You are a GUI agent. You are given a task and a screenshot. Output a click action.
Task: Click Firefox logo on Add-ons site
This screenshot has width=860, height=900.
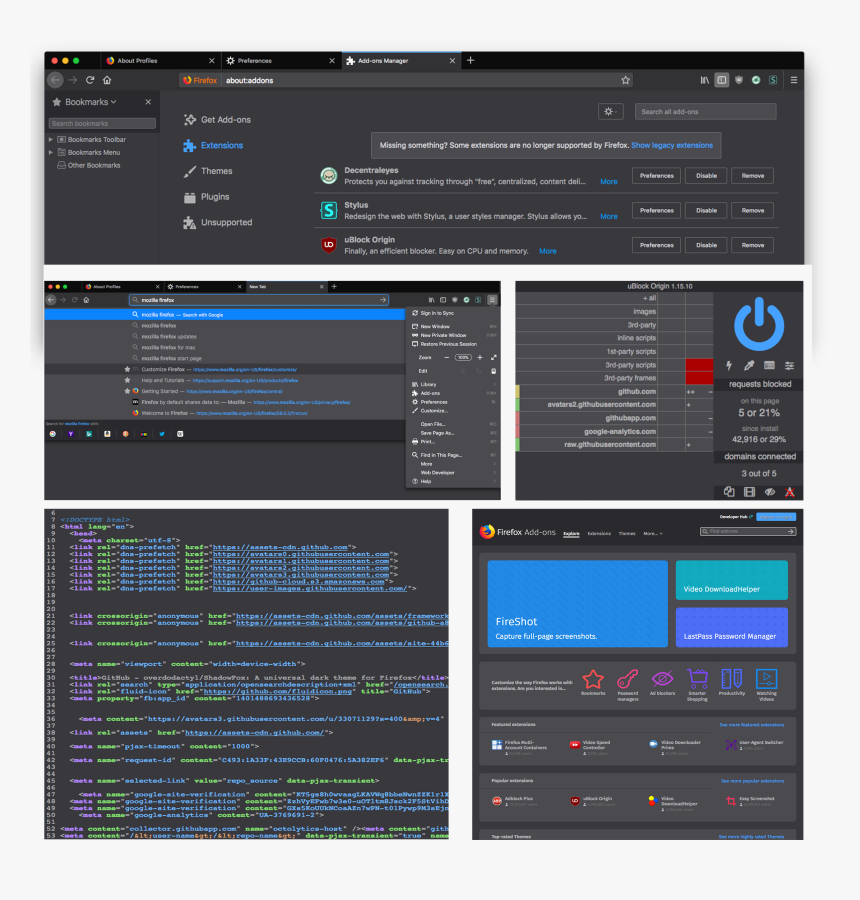(x=487, y=532)
